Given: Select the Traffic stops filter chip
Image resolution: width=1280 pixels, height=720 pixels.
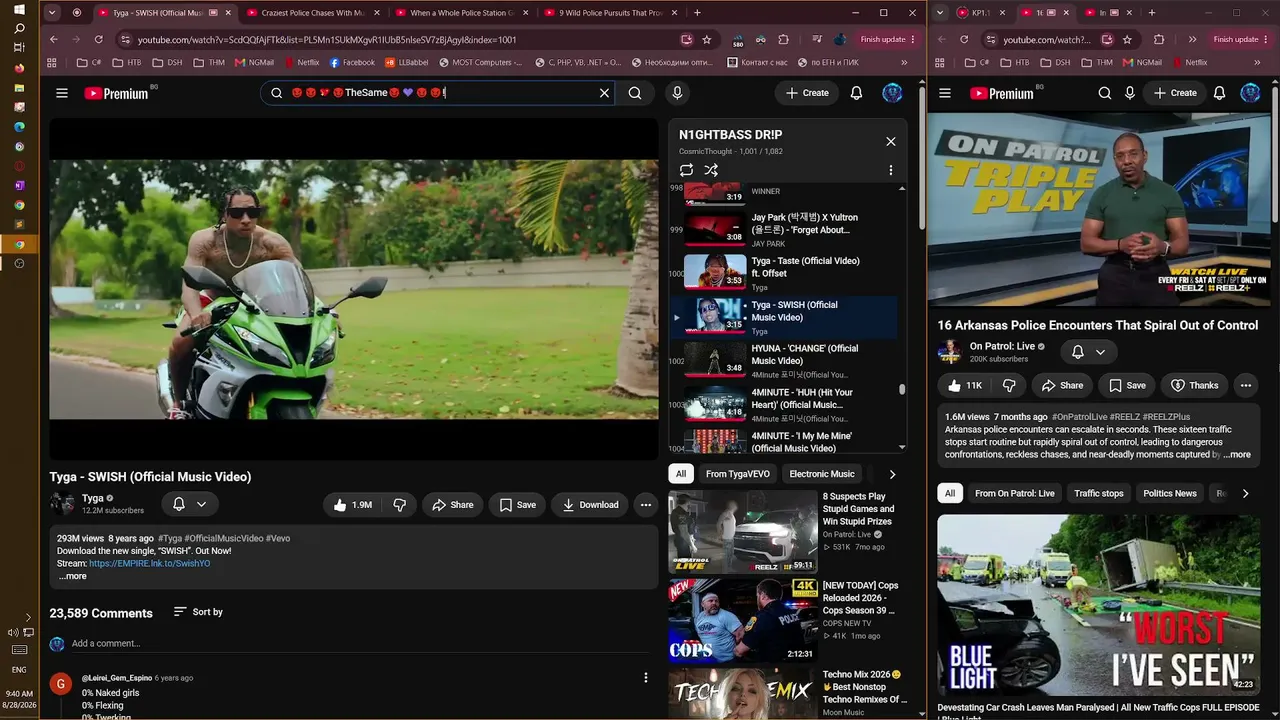Looking at the screenshot, I should (x=1099, y=493).
